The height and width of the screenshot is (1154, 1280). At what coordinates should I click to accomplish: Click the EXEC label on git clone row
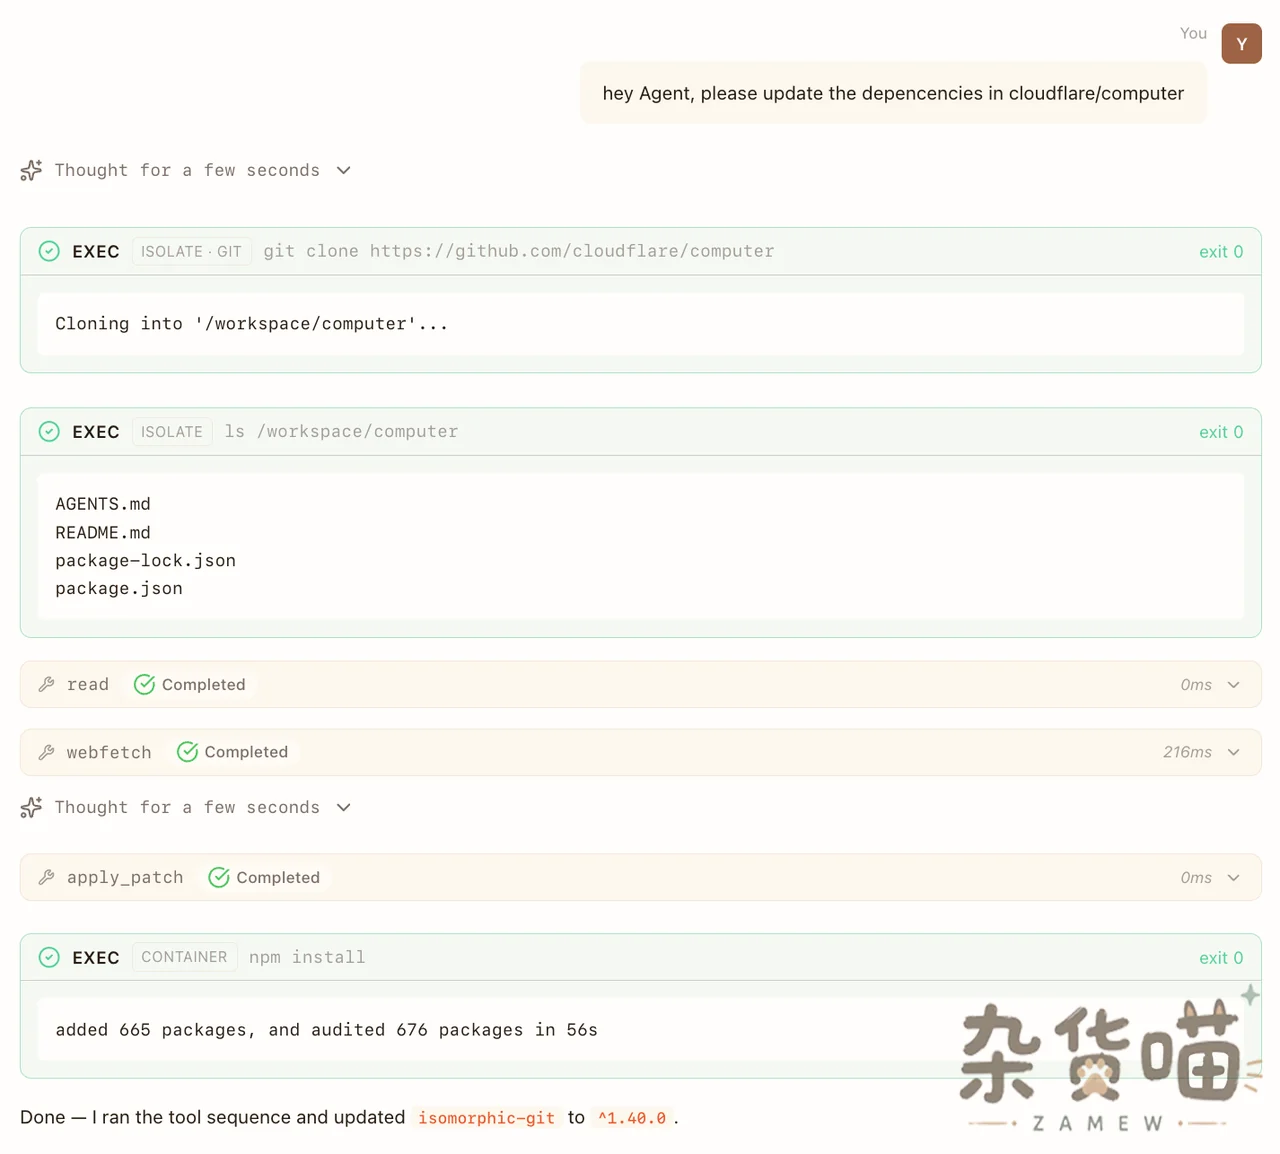pyautogui.click(x=96, y=252)
